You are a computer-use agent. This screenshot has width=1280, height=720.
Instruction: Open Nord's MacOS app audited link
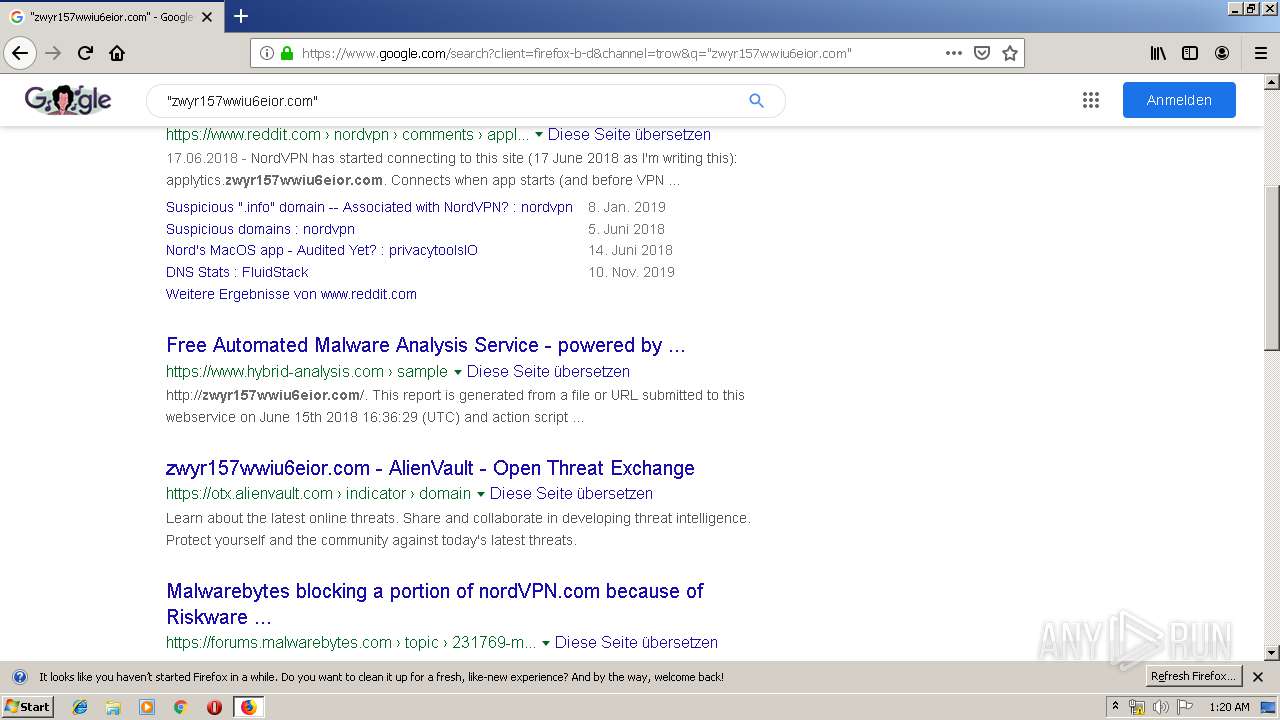(x=322, y=250)
